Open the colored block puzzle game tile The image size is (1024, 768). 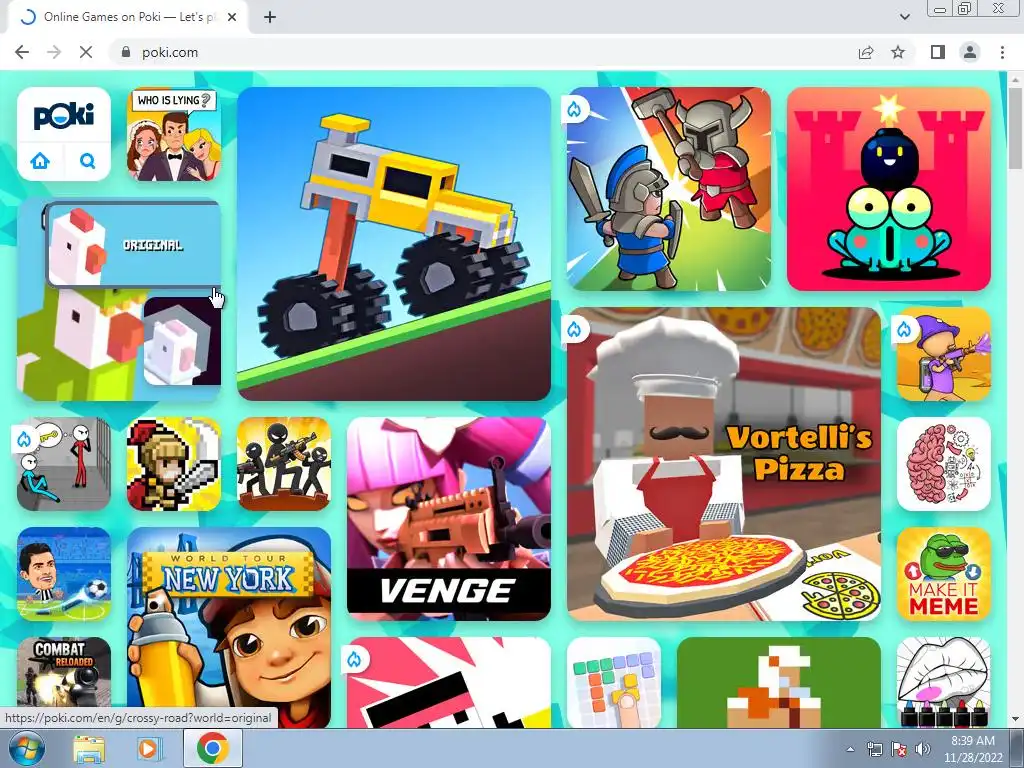[614, 682]
